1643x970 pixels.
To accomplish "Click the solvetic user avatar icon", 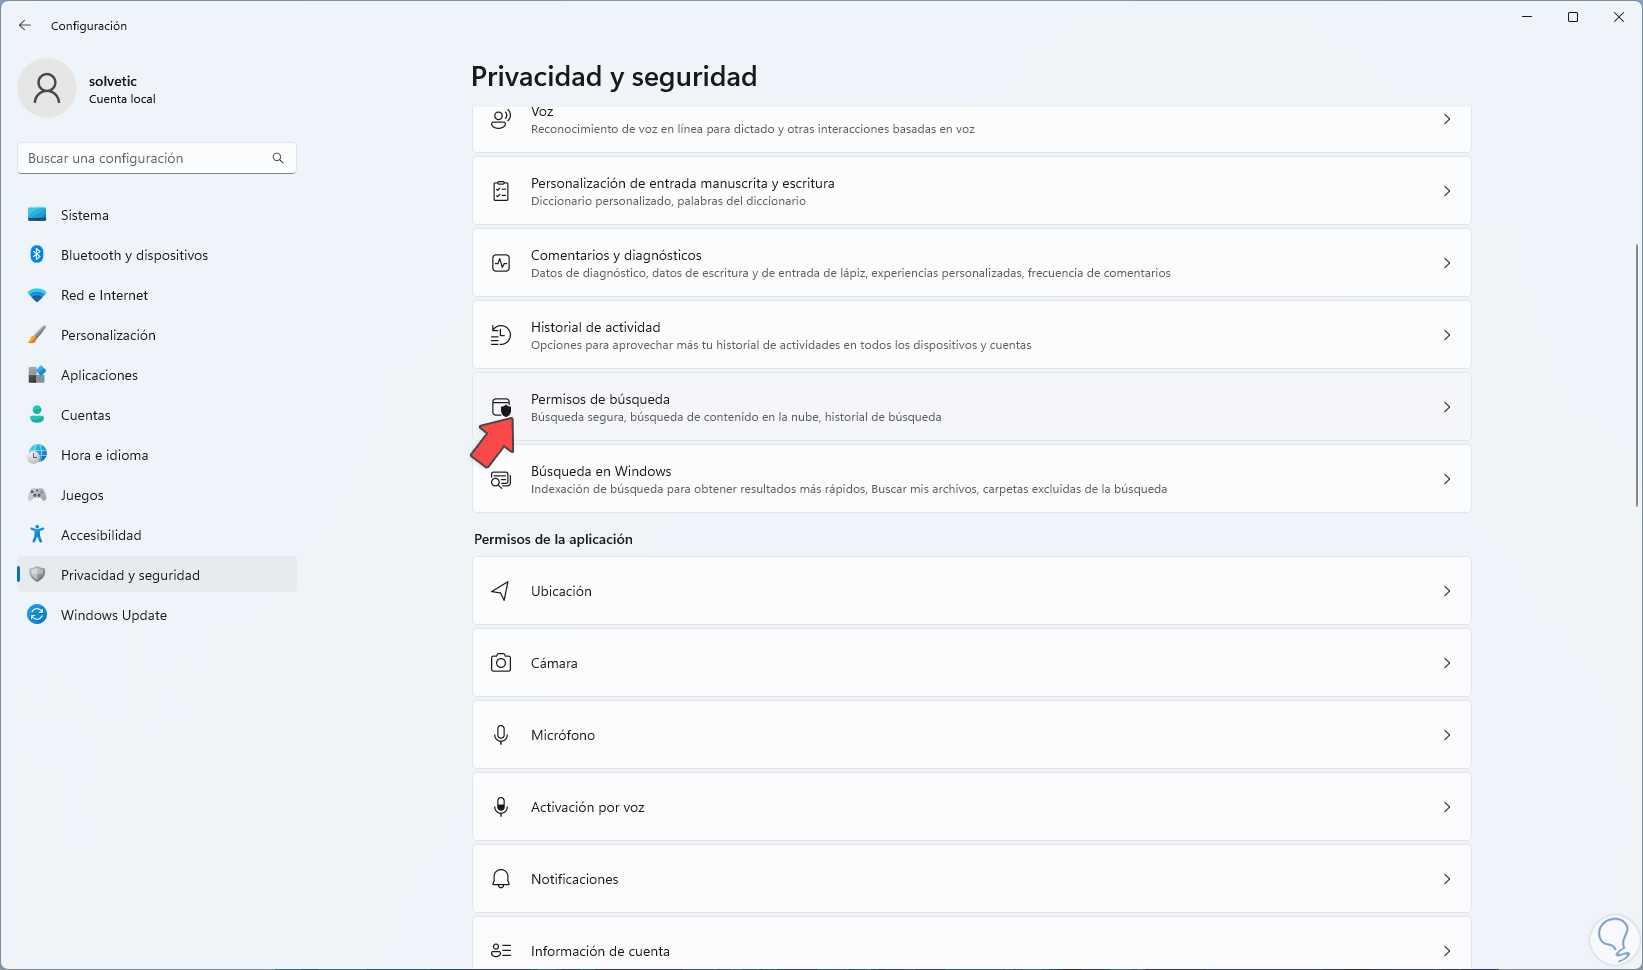I will [47, 88].
